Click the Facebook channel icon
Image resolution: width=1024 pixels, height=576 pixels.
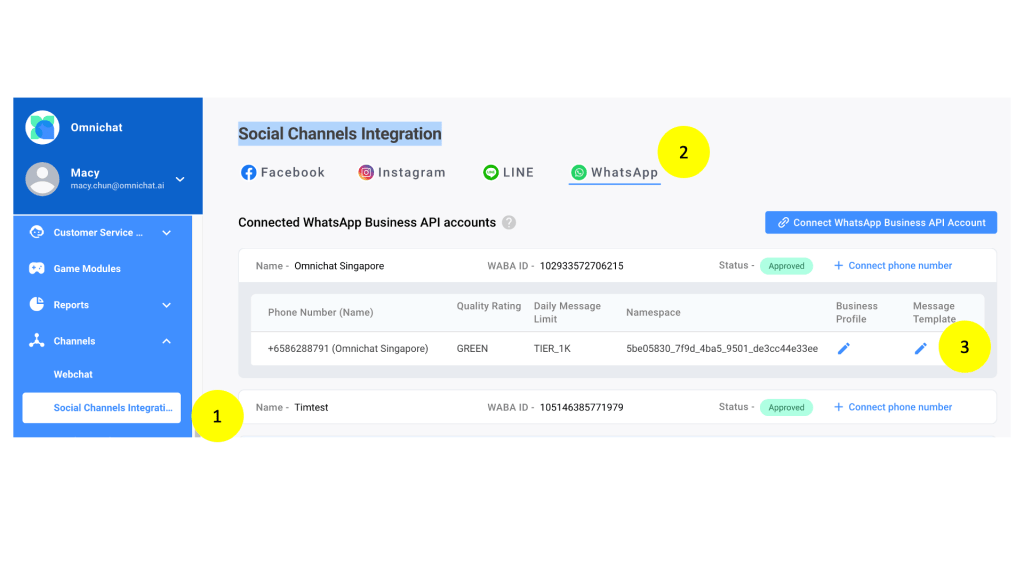coord(248,171)
